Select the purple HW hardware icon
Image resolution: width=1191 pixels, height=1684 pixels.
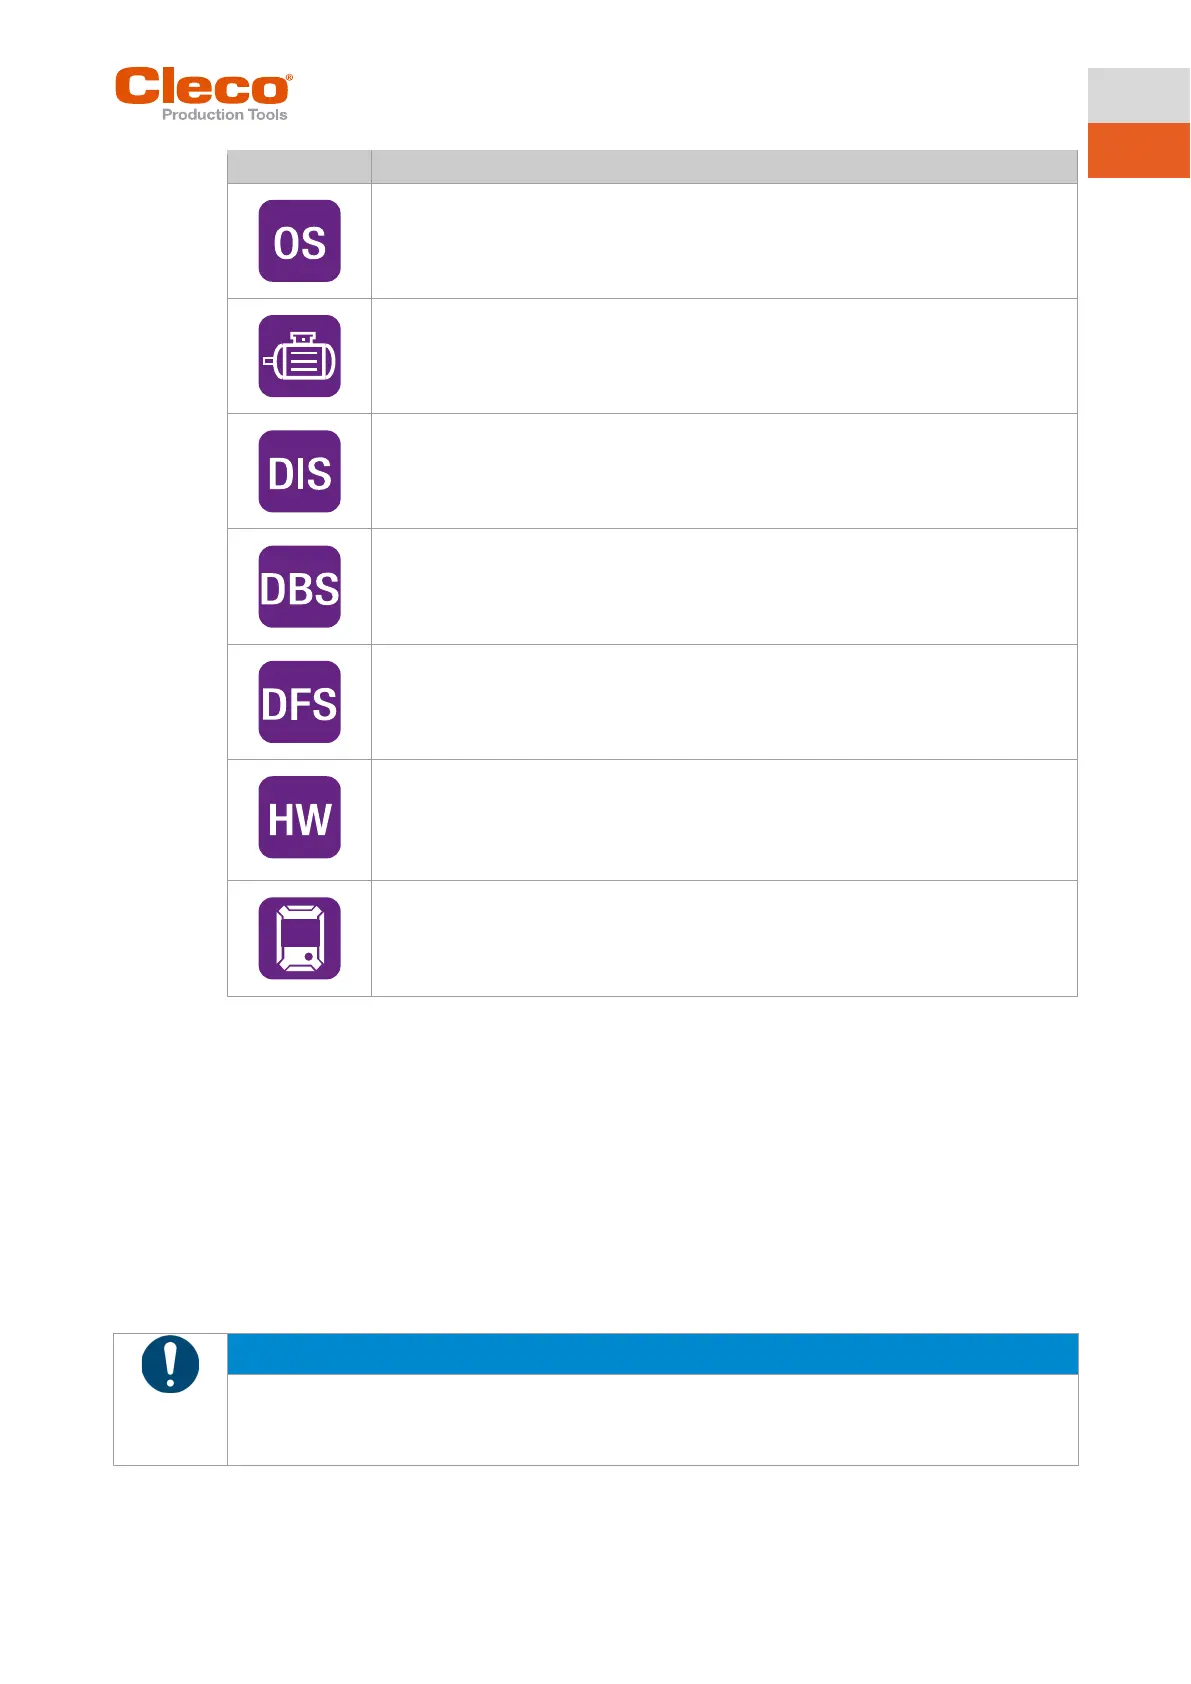[299, 818]
